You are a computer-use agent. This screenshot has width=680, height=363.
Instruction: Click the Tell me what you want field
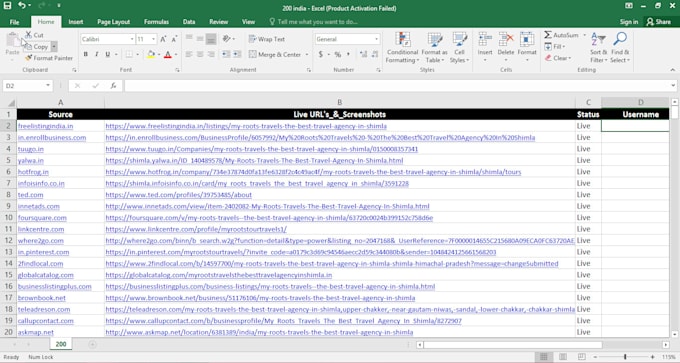[x=317, y=22]
